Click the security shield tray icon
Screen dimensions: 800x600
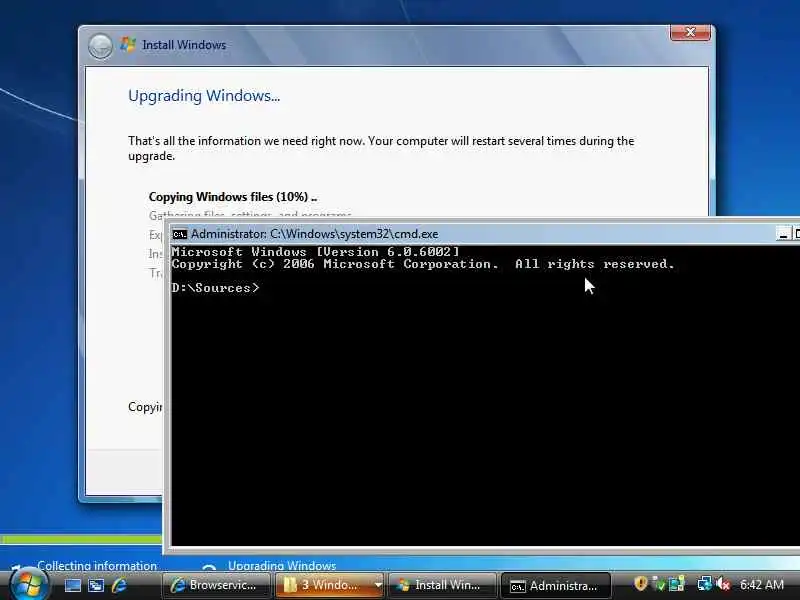640,584
